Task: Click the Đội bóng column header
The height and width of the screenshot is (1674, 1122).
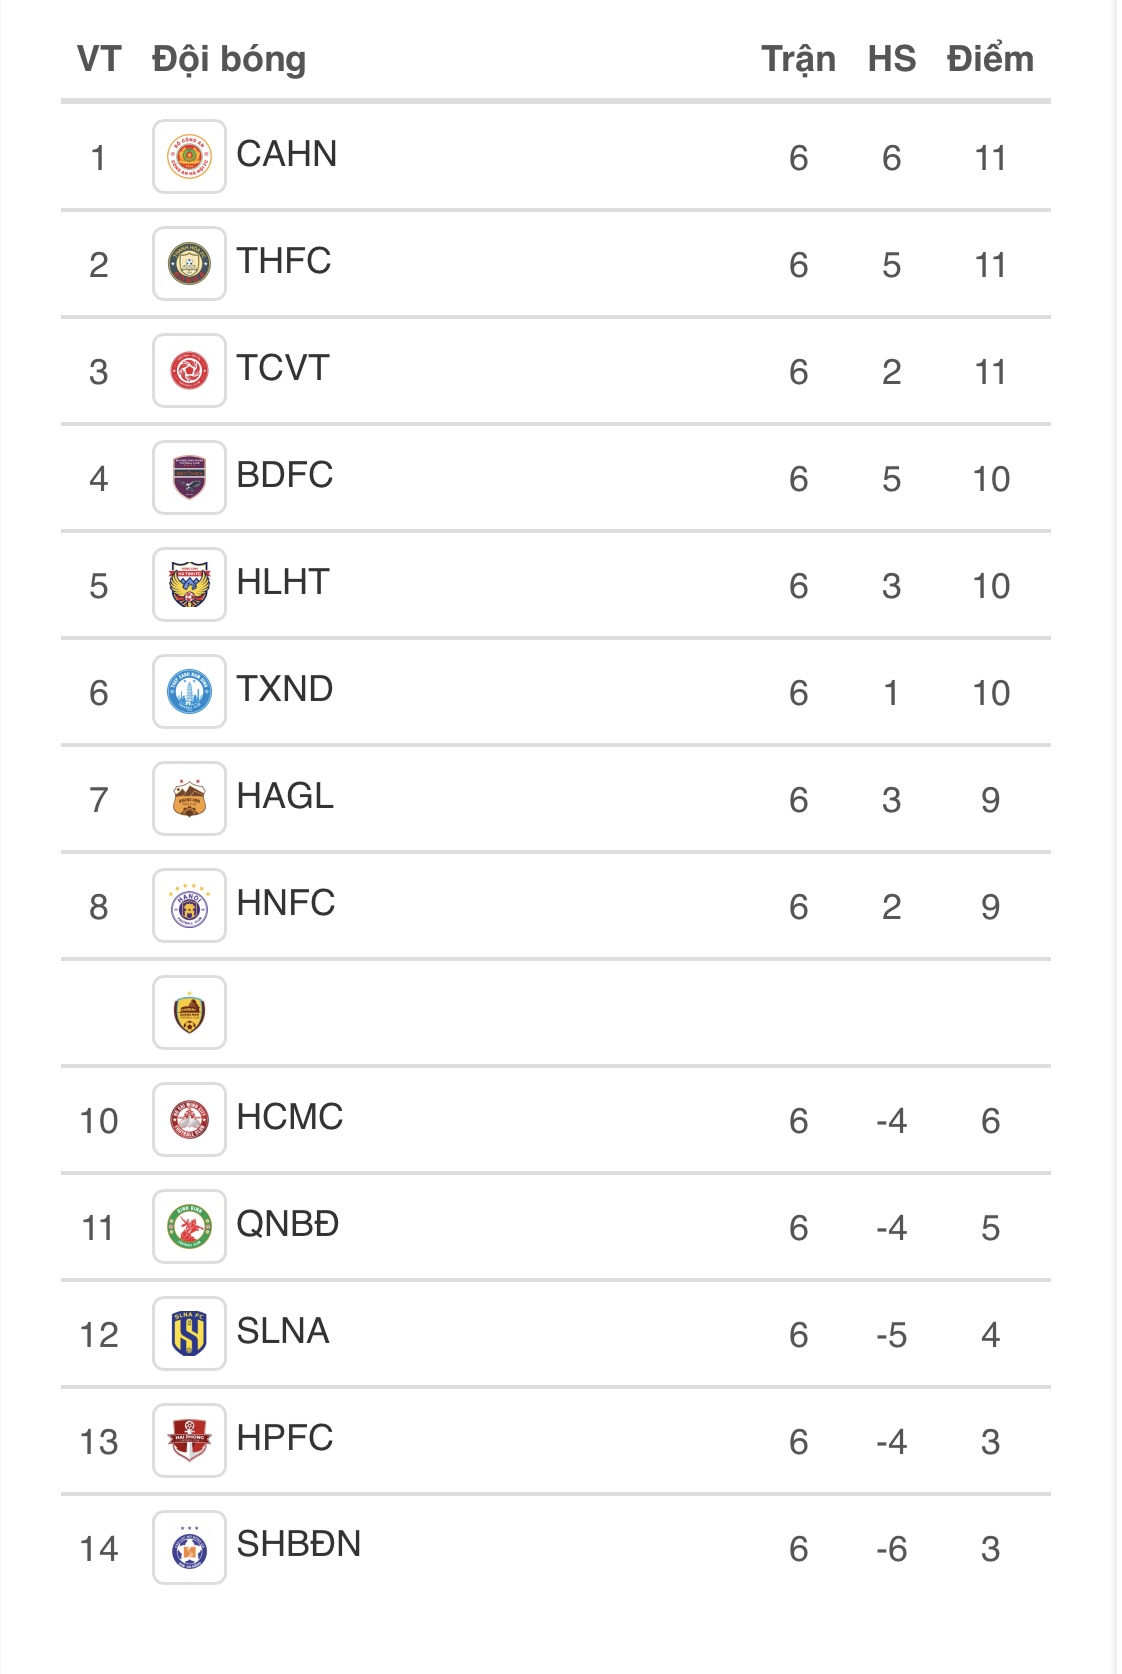Action: (229, 59)
